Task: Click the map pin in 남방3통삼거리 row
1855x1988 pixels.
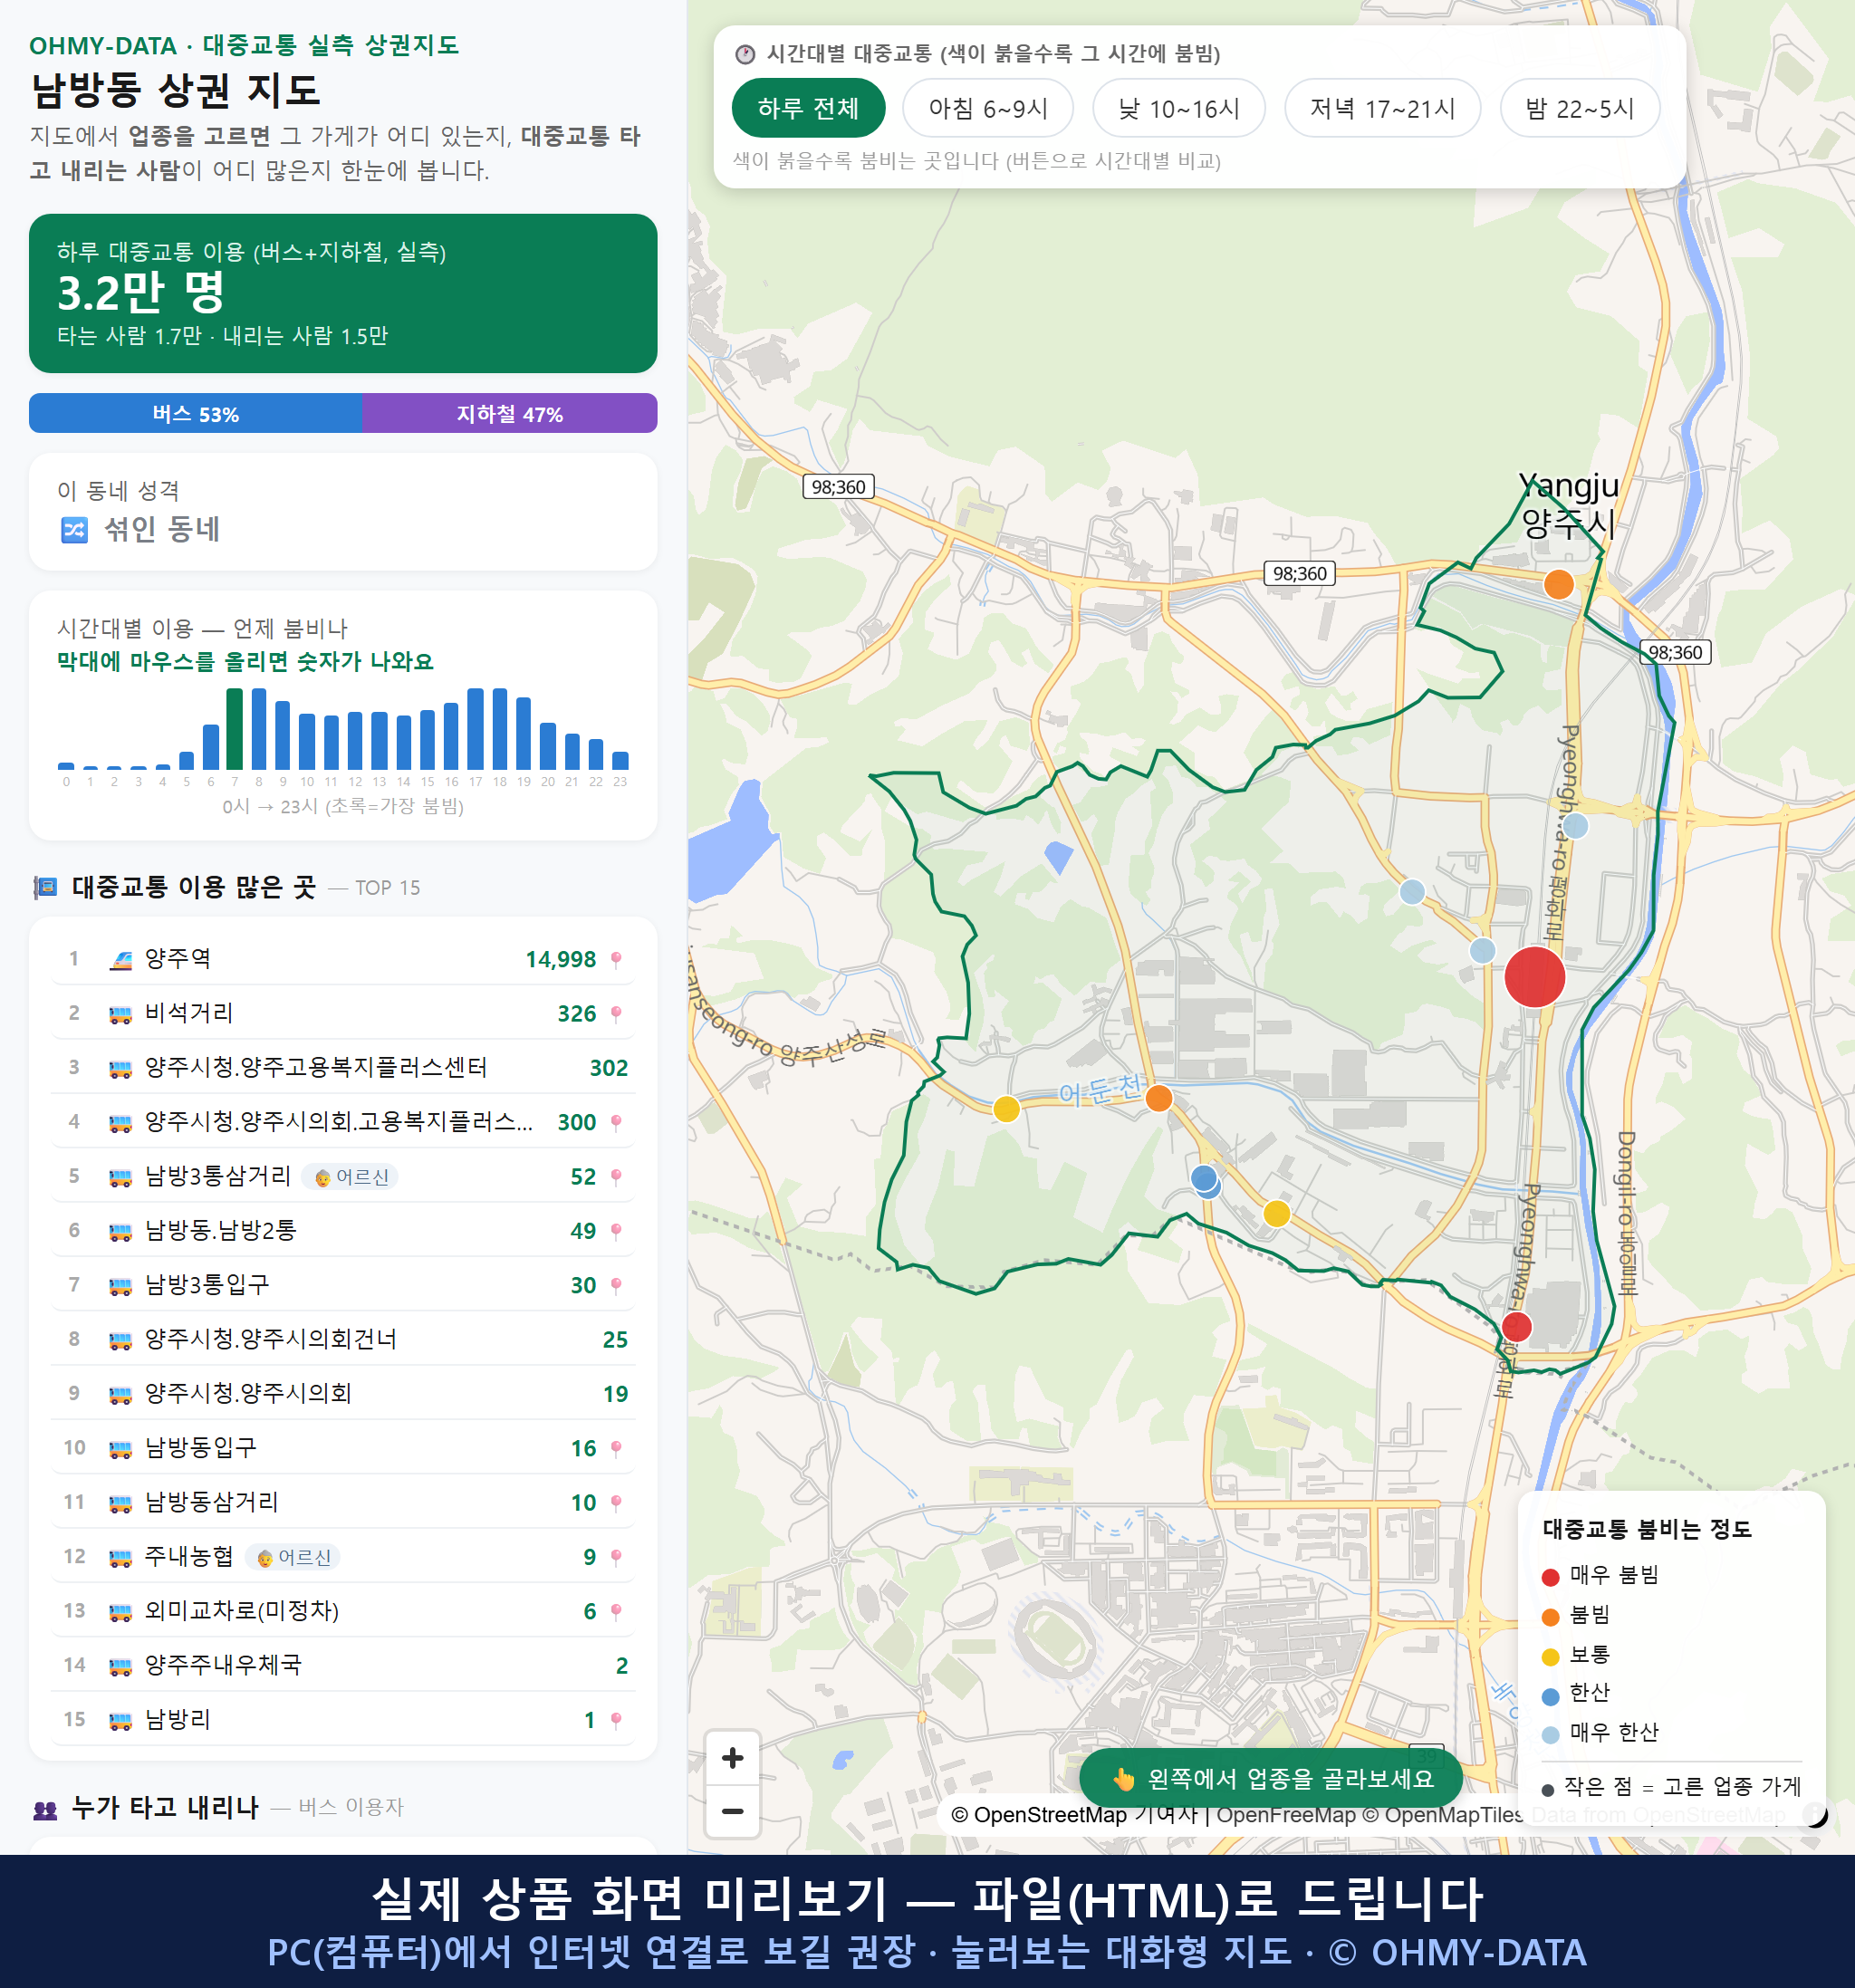Action: [x=616, y=1177]
